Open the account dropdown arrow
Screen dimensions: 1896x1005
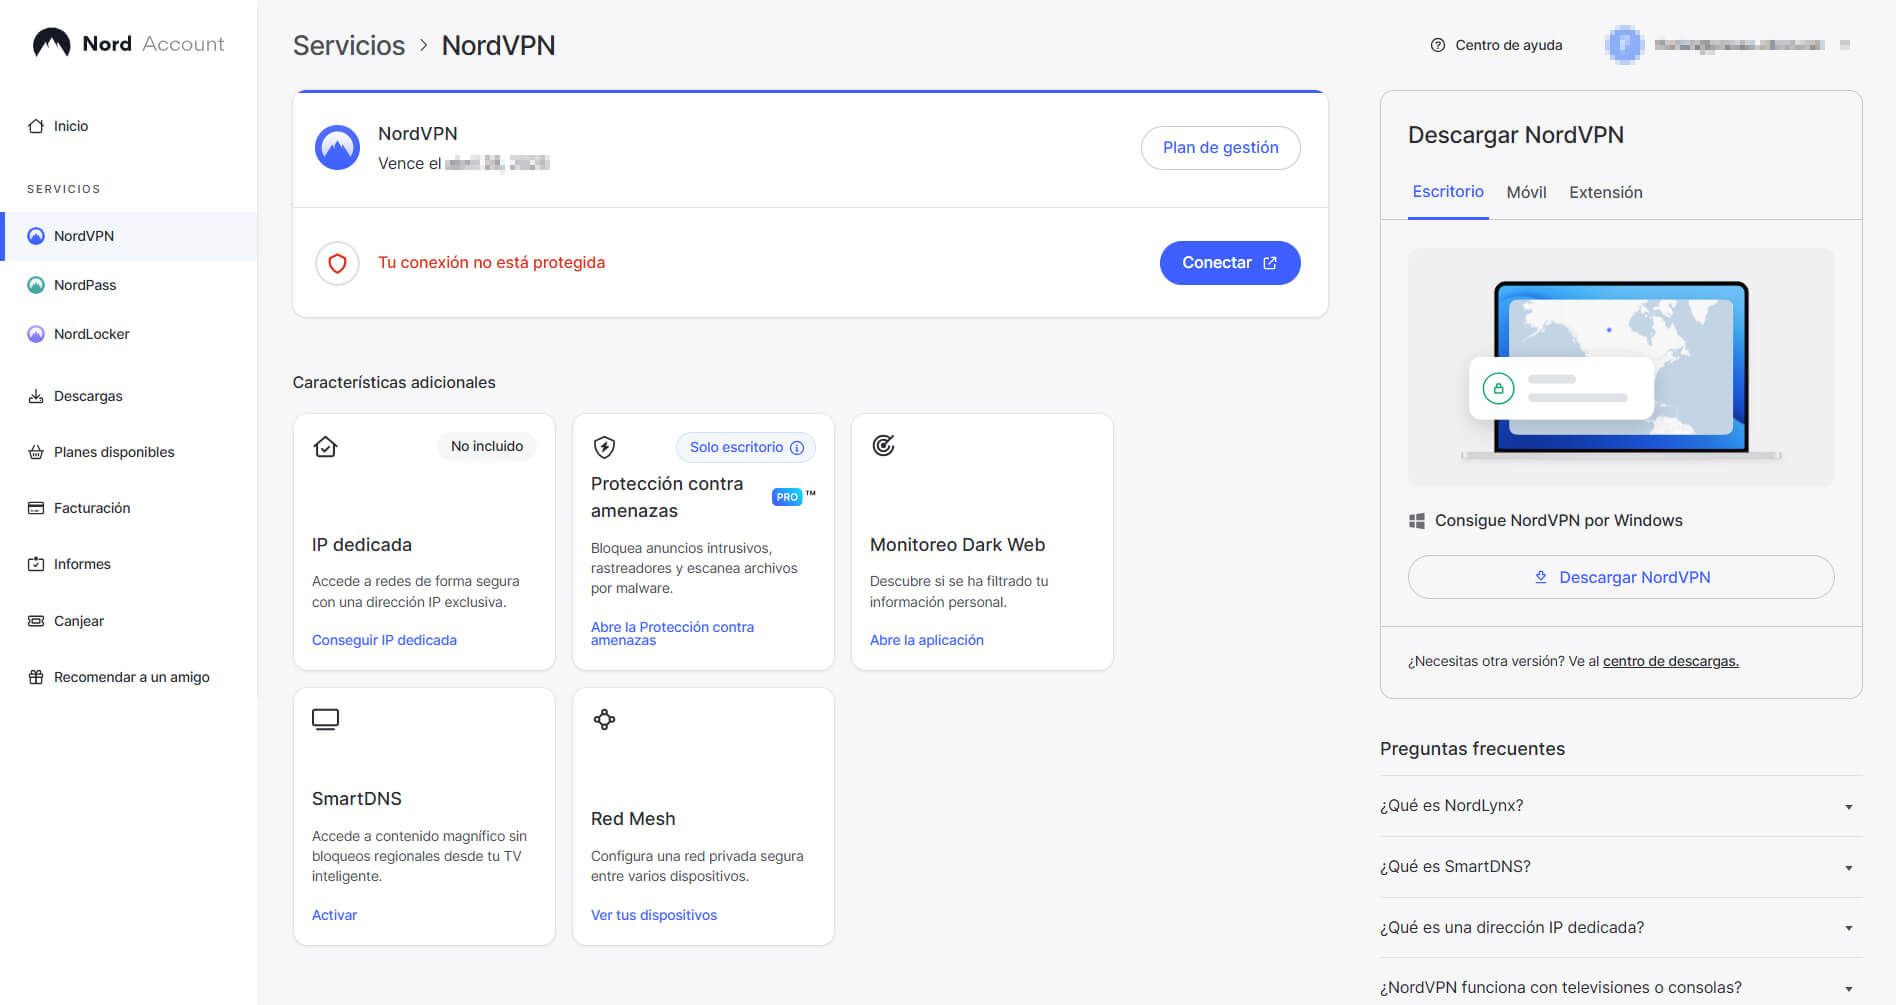[1845, 45]
